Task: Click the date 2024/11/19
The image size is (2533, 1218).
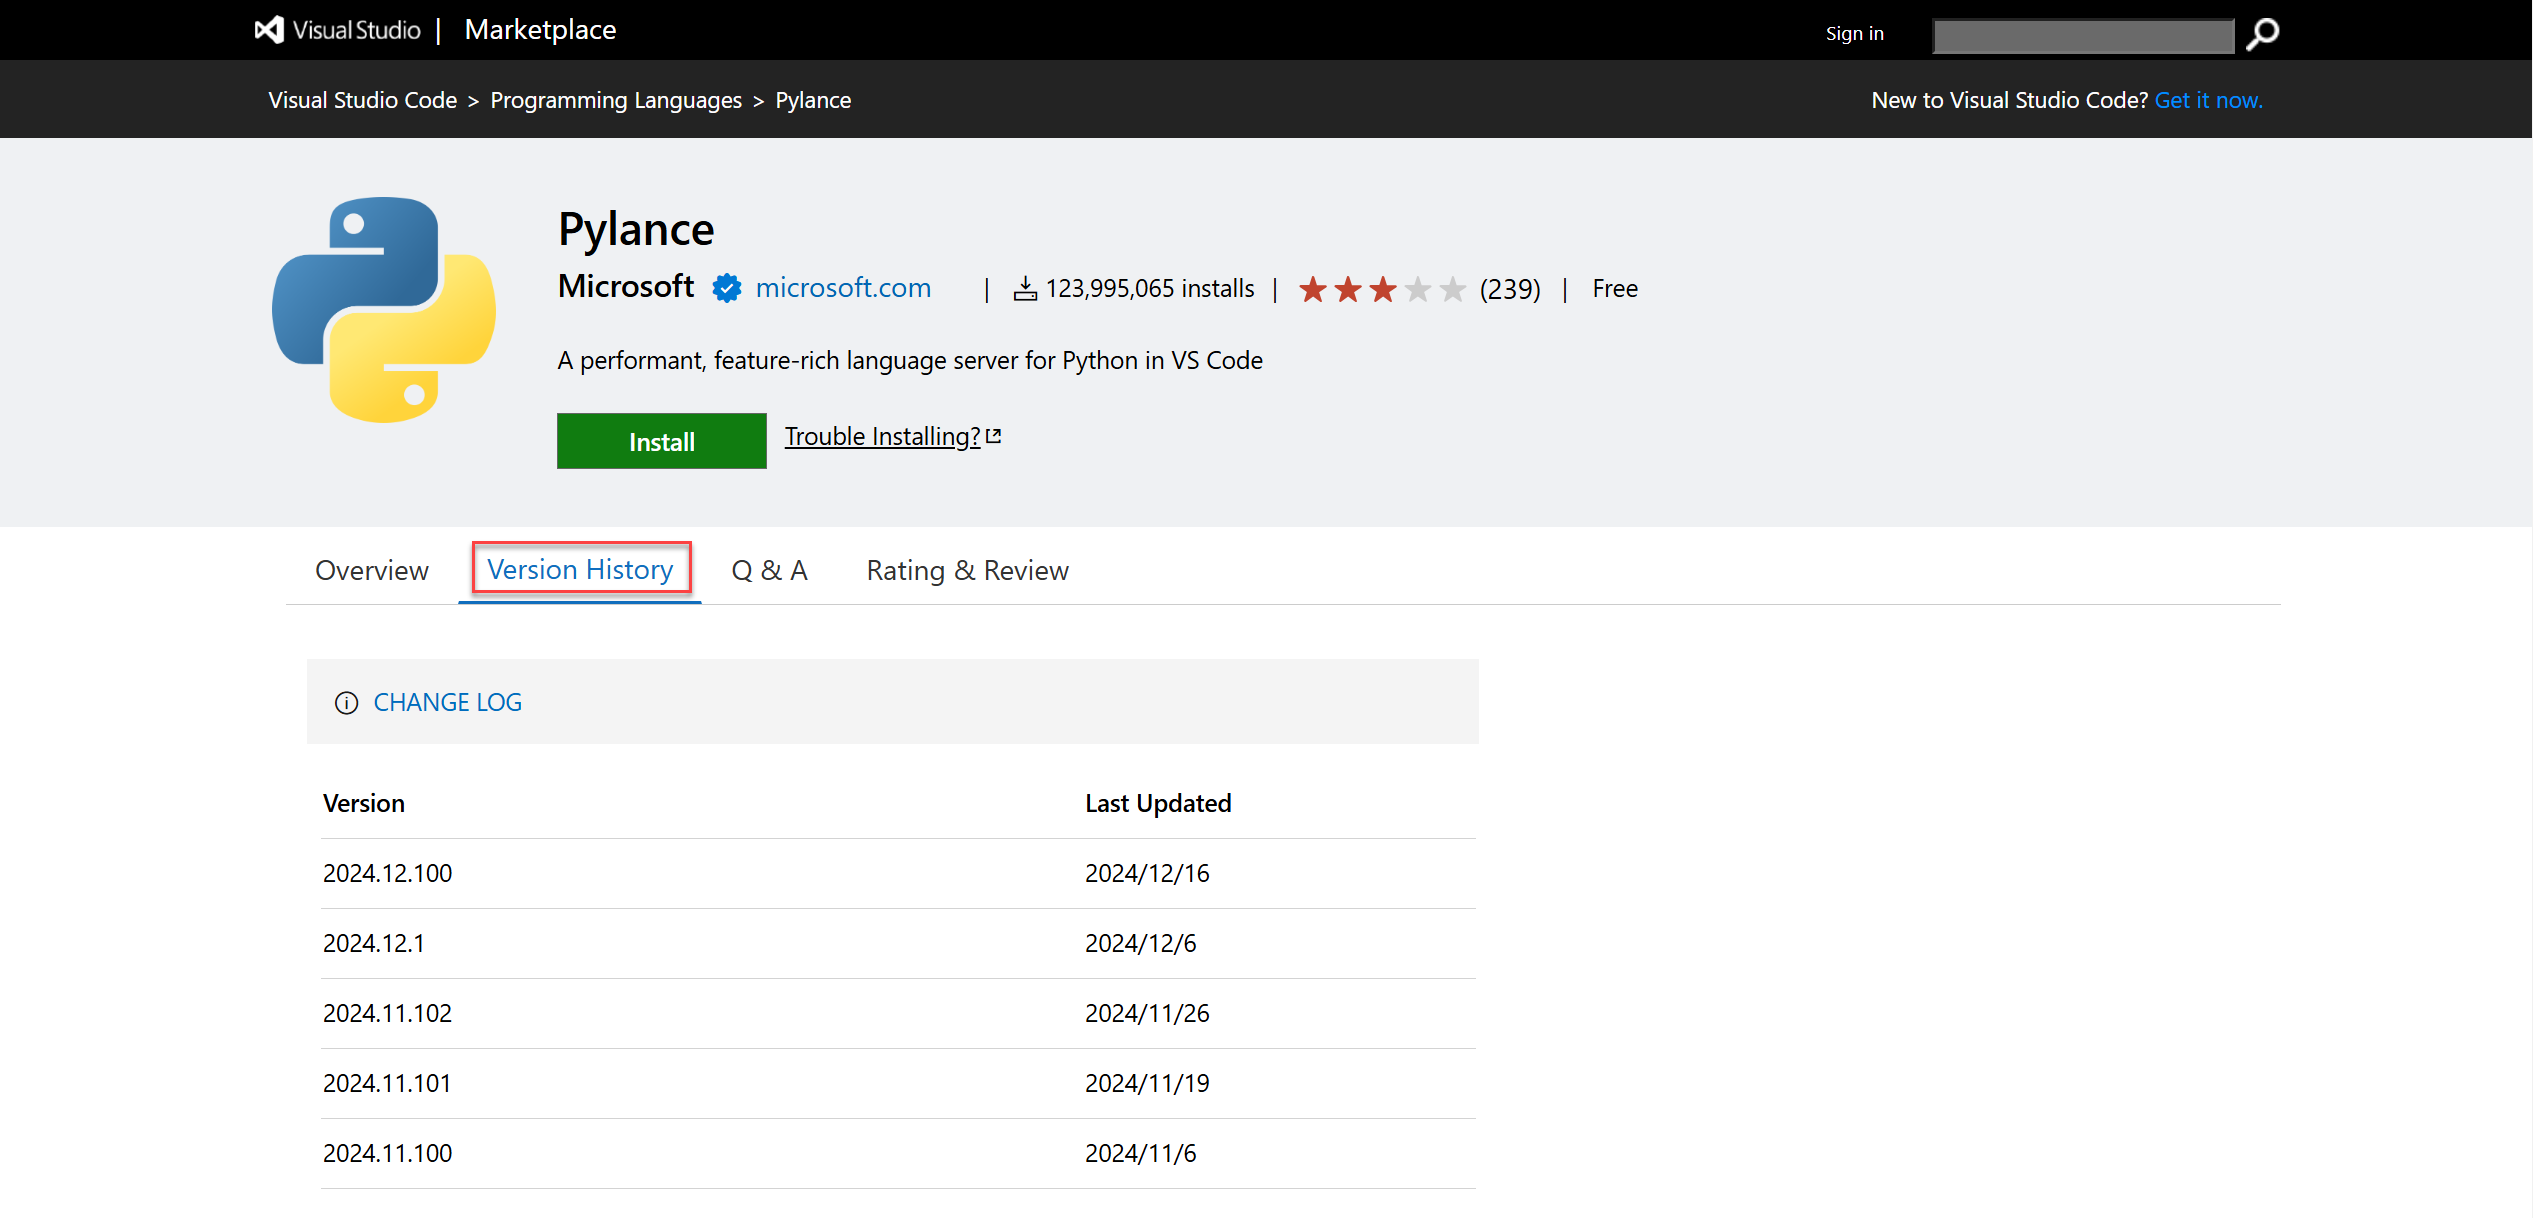Action: click(1147, 1084)
